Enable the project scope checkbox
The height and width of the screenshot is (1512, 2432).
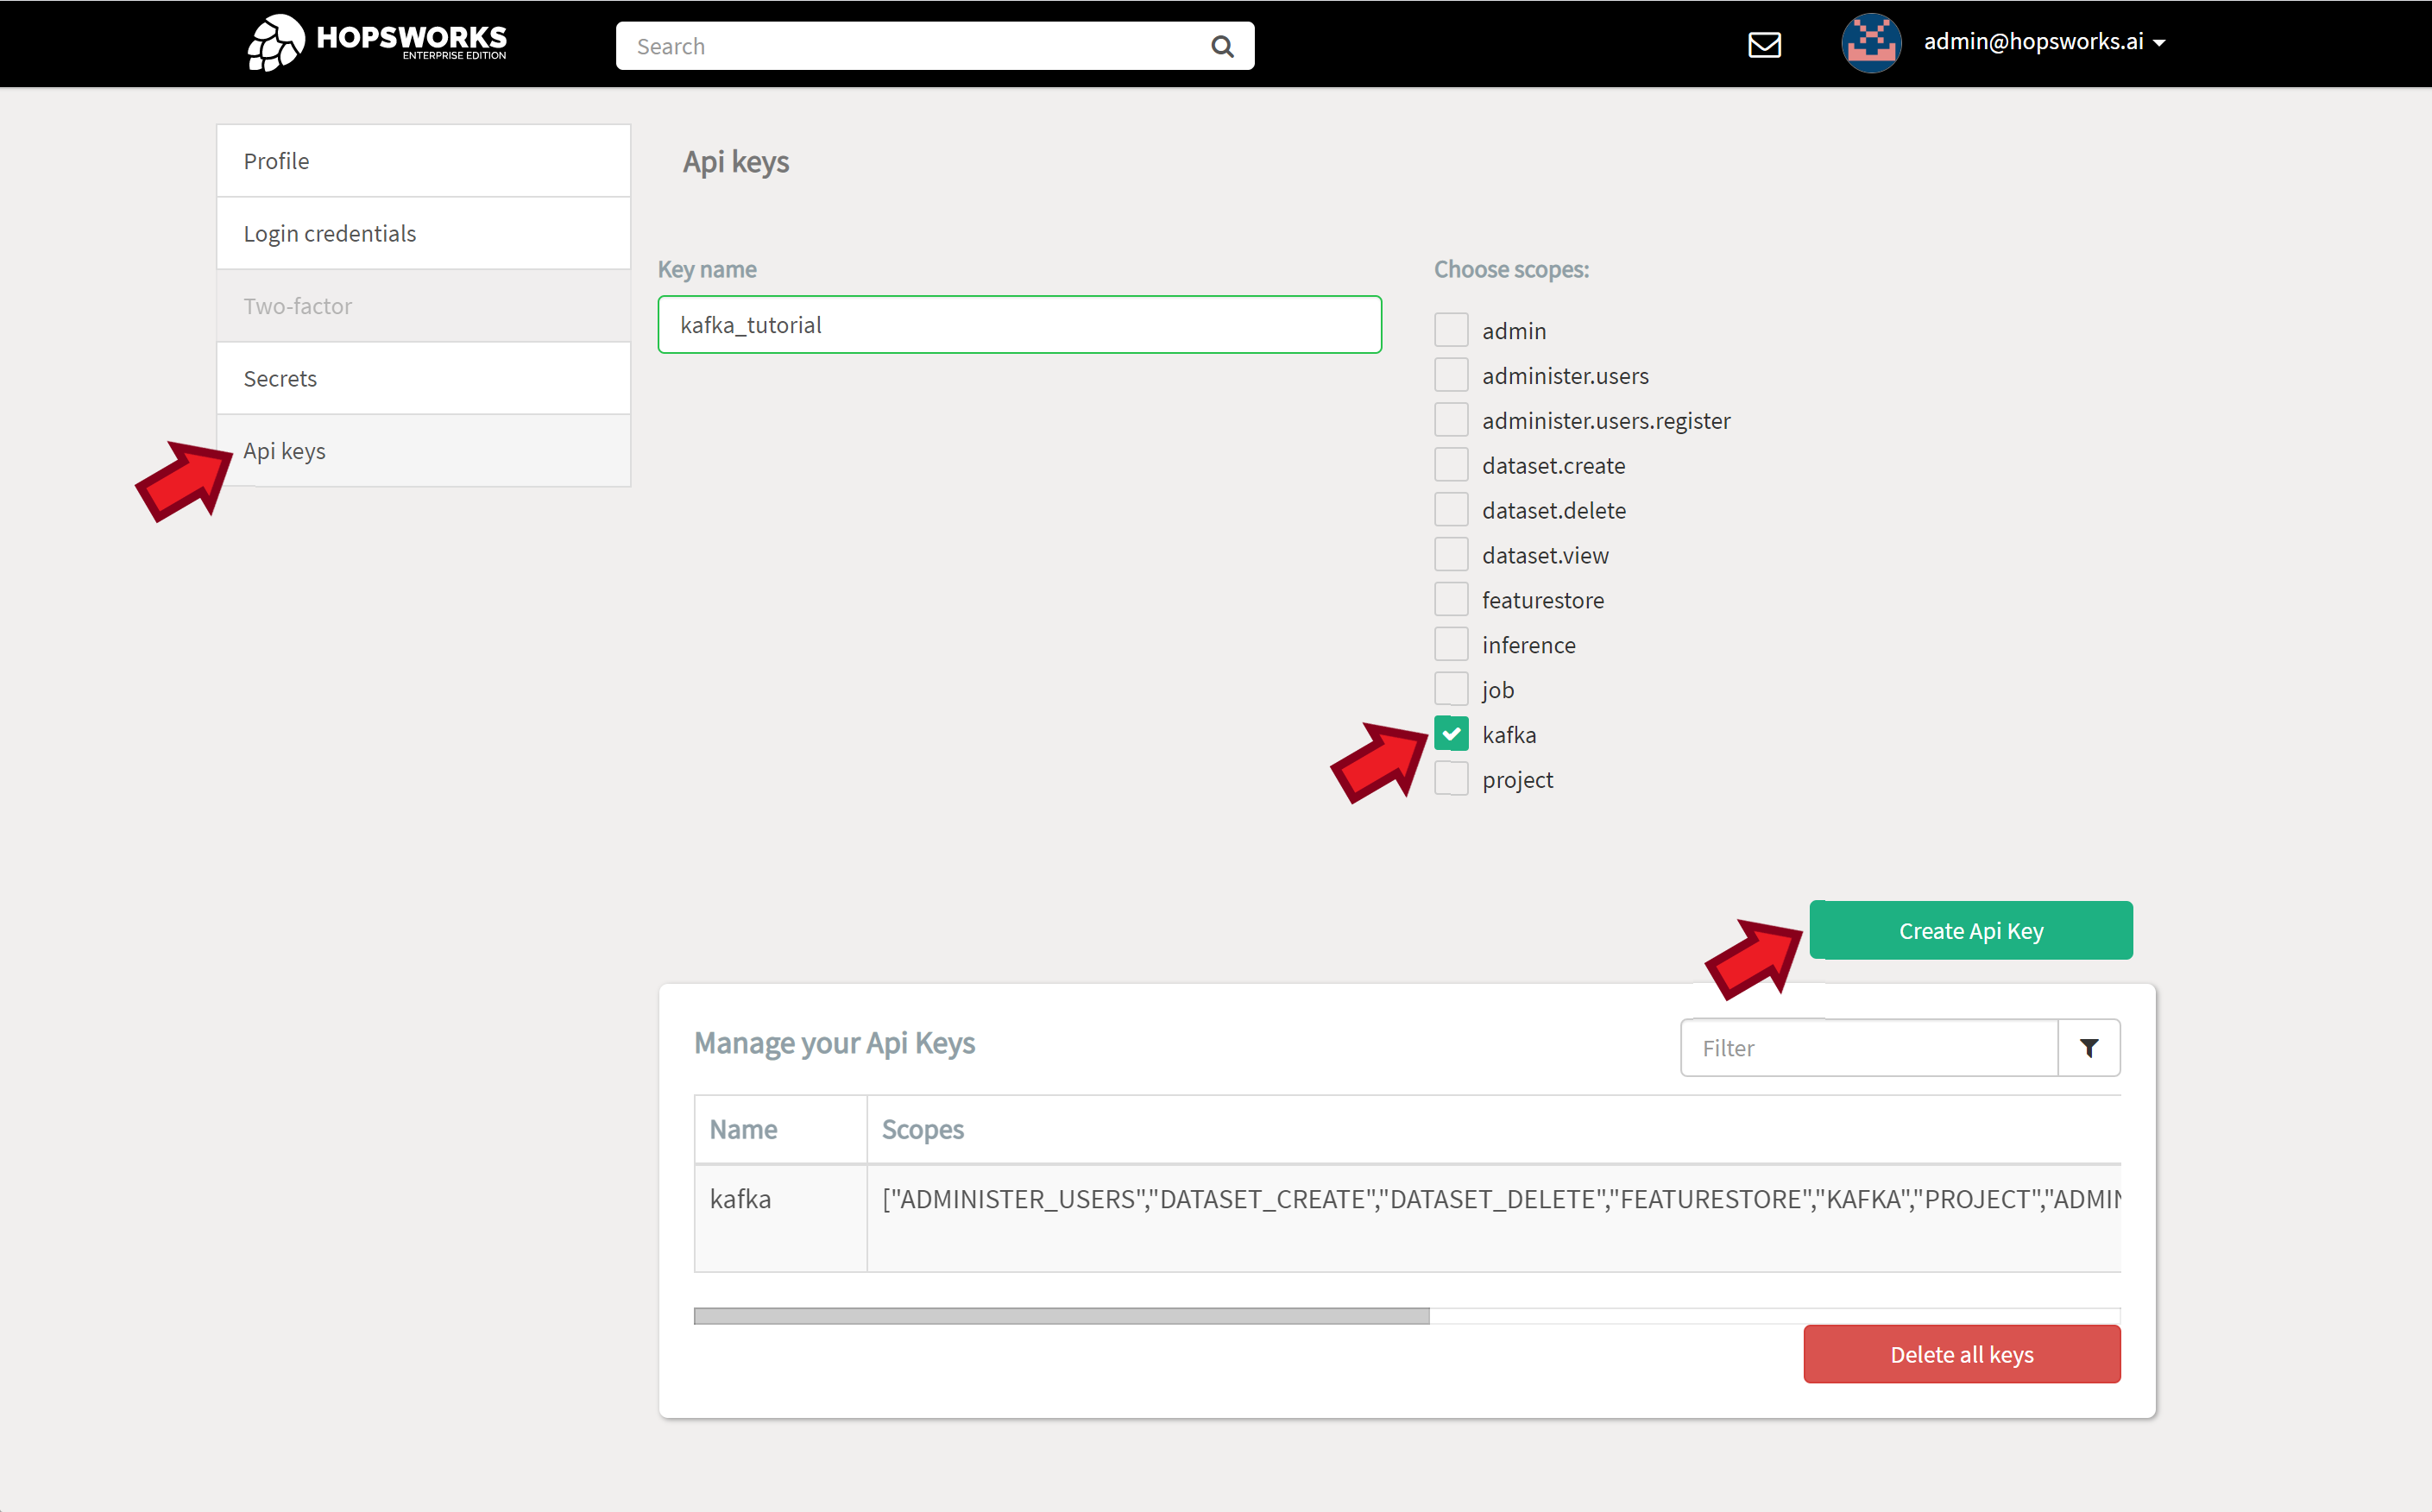pos(1451,778)
